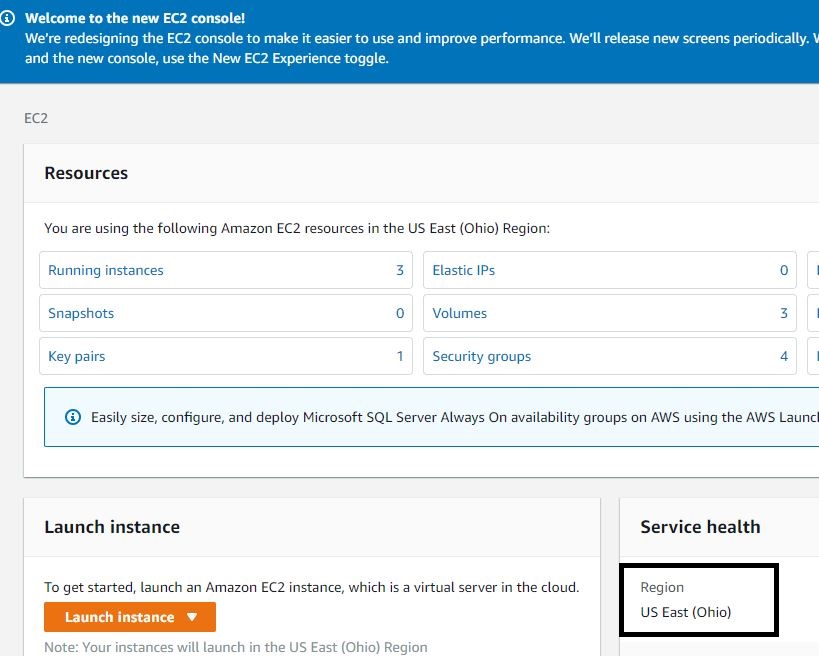Click the Service health heading
This screenshot has height=656, width=819.
700,527
